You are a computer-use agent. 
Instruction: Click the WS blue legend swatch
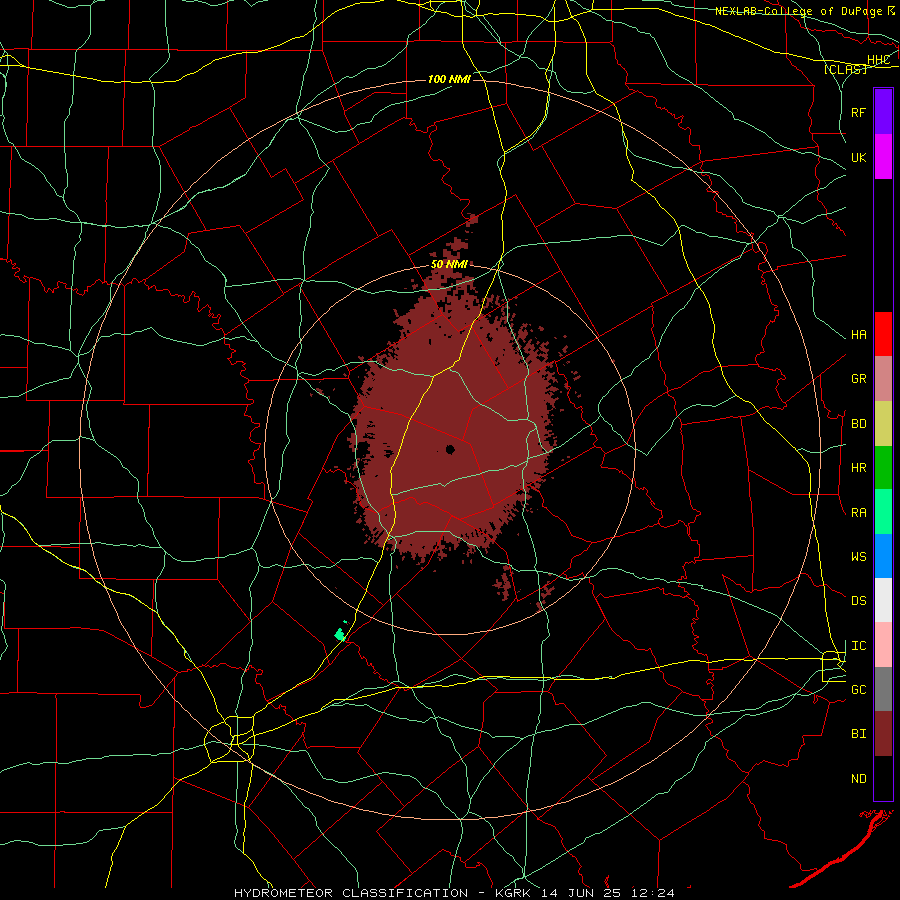(883, 556)
